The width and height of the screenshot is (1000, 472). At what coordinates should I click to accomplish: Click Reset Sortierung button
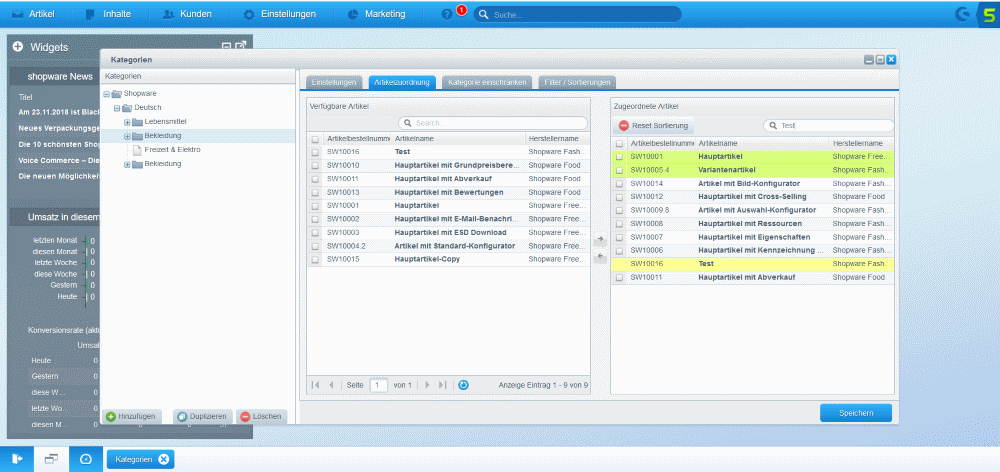pyautogui.click(x=653, y=125)
